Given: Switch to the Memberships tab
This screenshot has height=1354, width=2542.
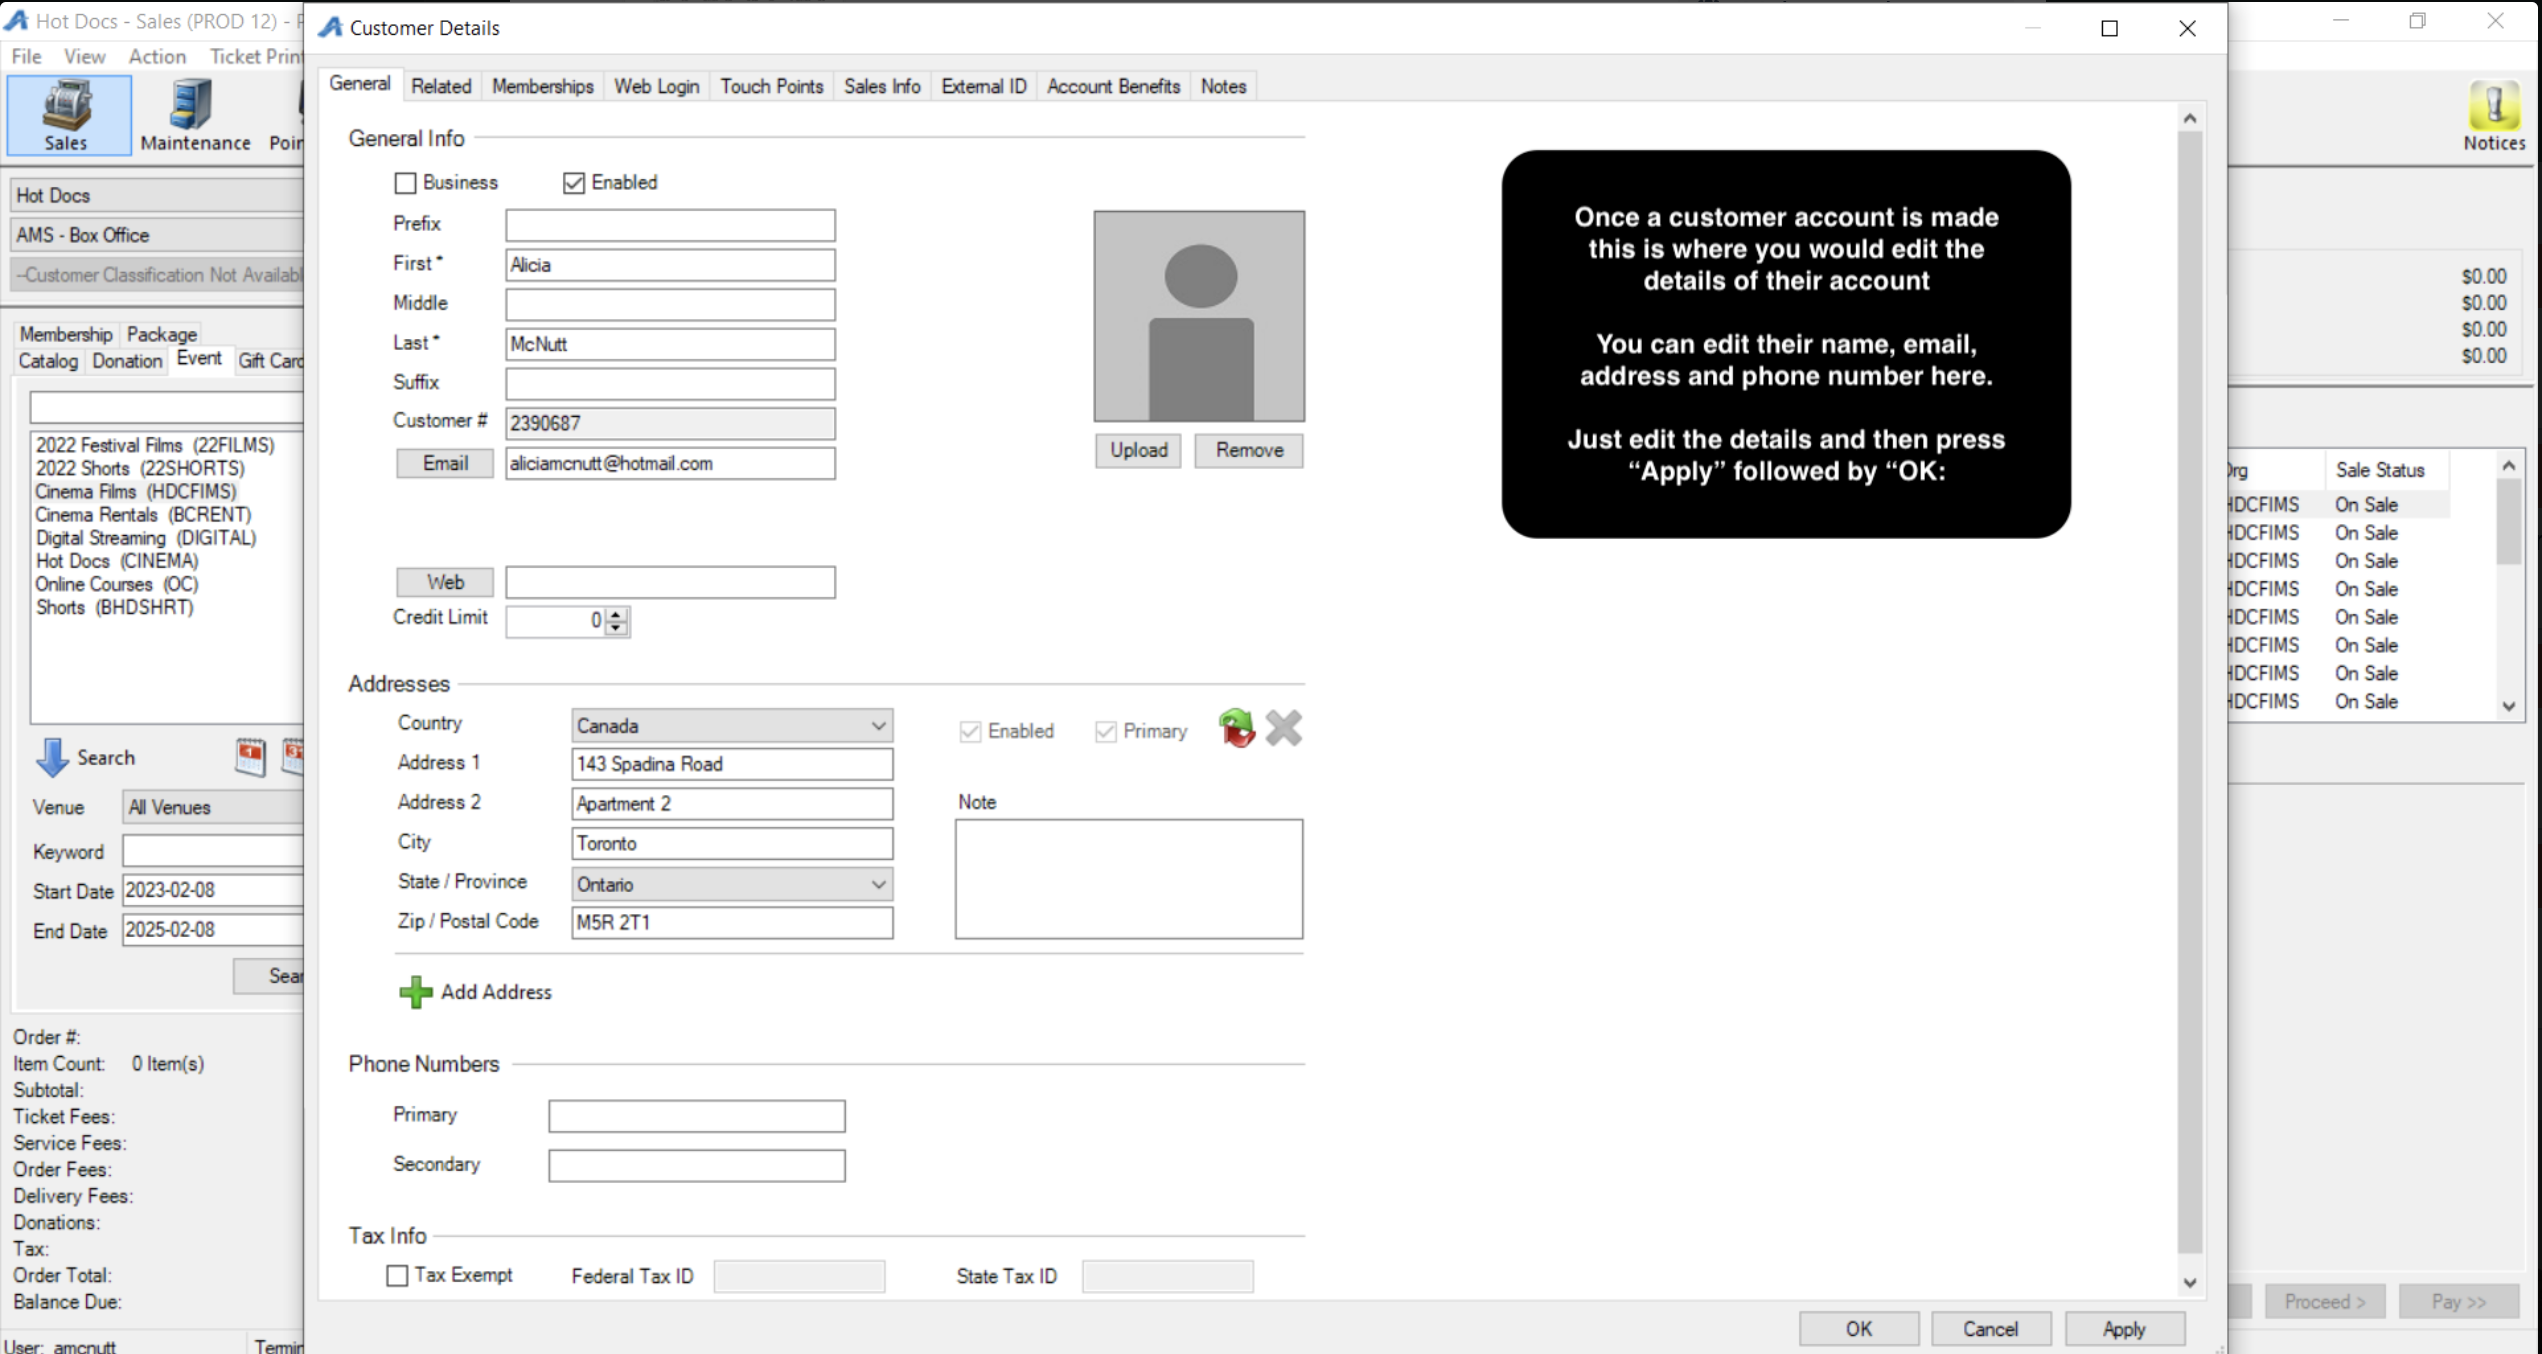Looking at the screenshot, I should [542, 87].
